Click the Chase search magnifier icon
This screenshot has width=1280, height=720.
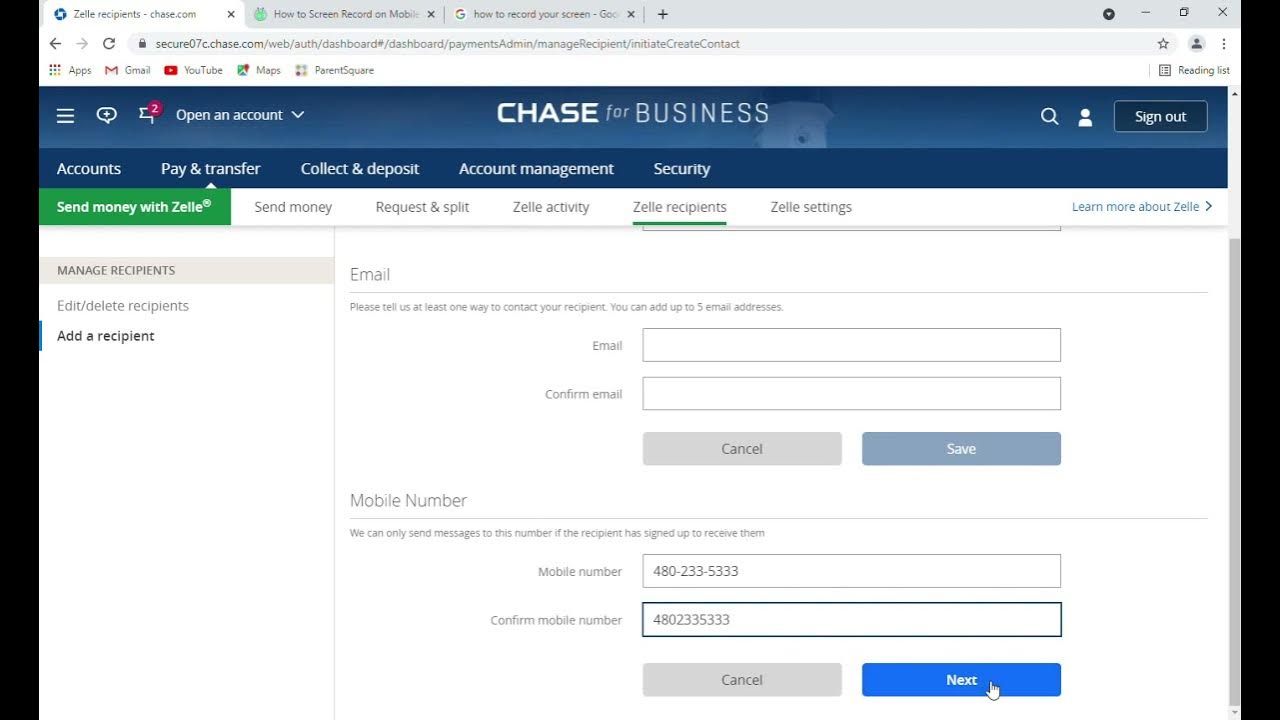1049,116
